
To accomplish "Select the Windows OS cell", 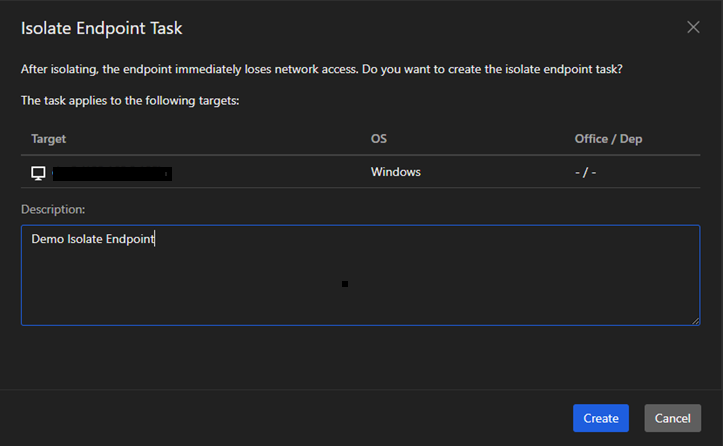I will (396, 172).
